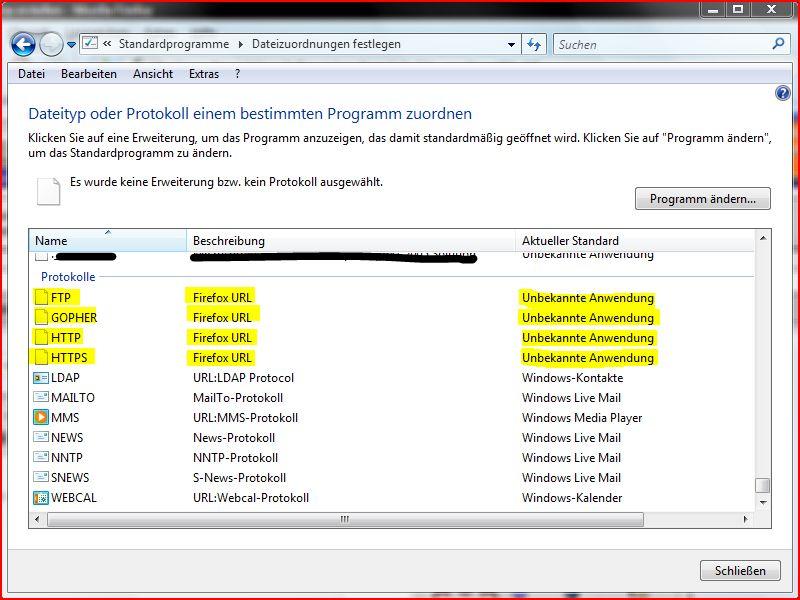Select the NEWS mail icon
Image resolution: width=800 pixels, height=600 pixels.
click(x=41, y=437)
